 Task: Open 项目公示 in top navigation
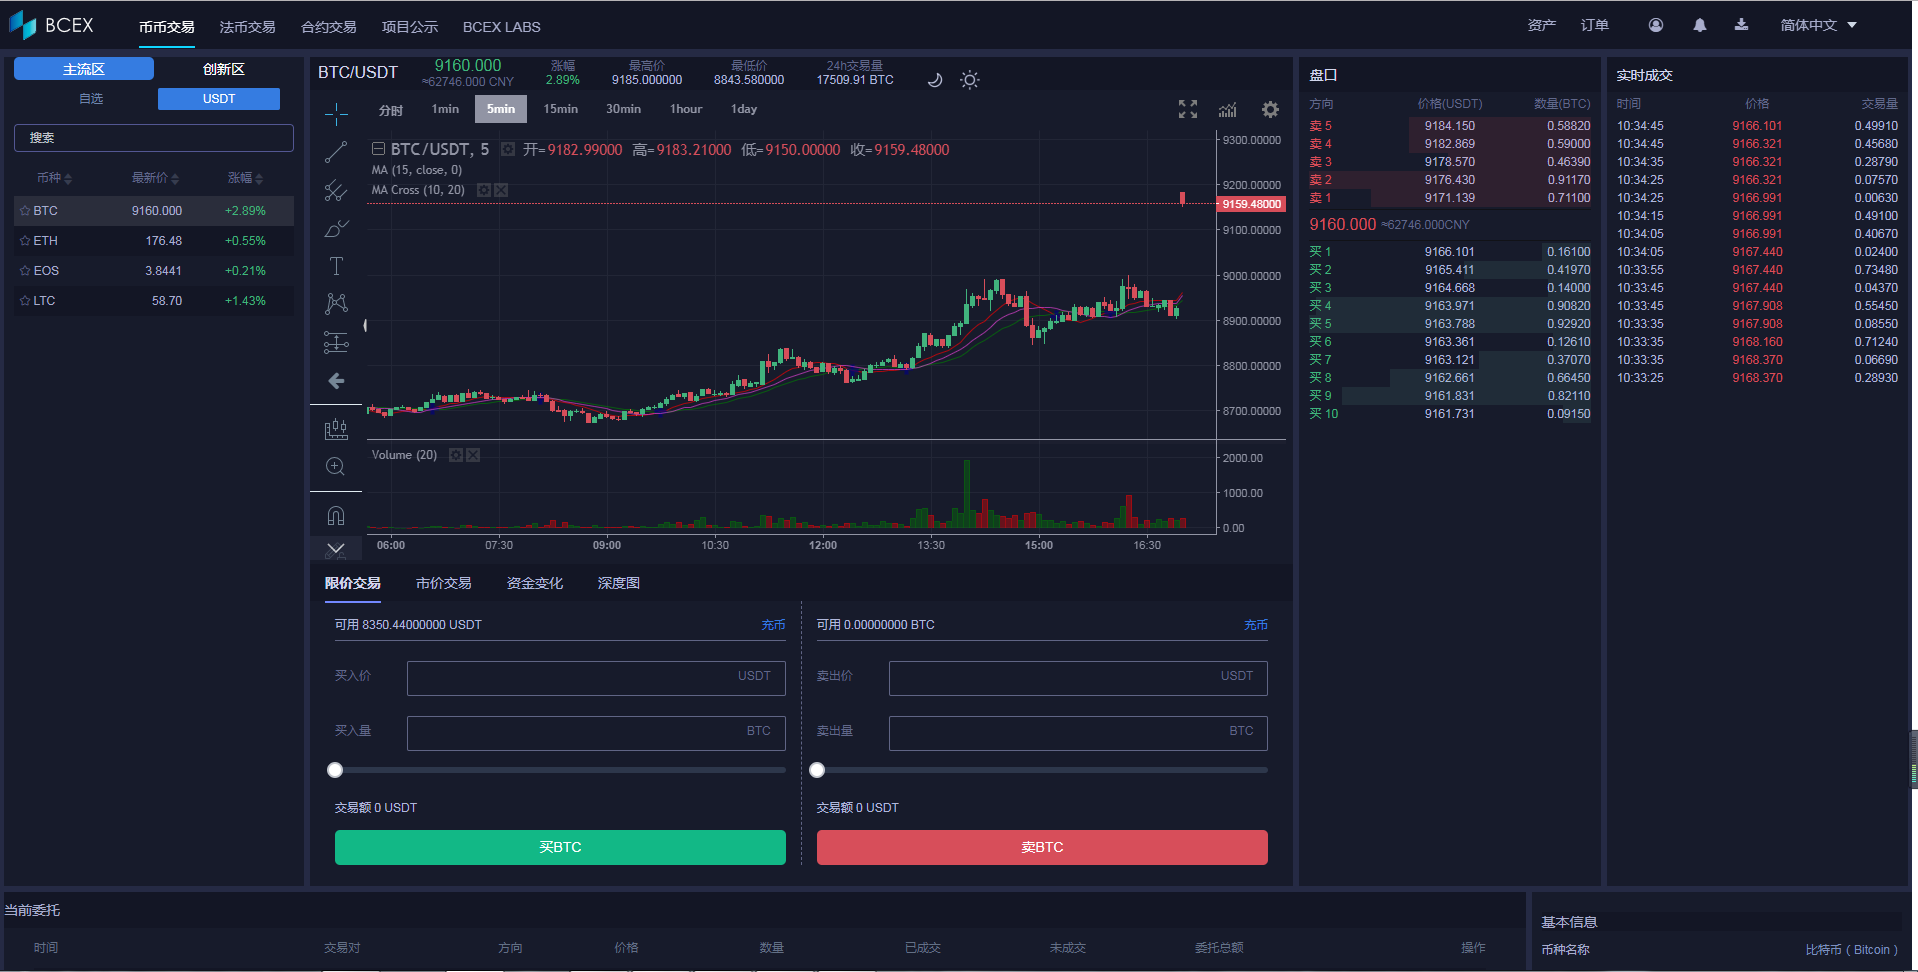[x=410, y=27]
